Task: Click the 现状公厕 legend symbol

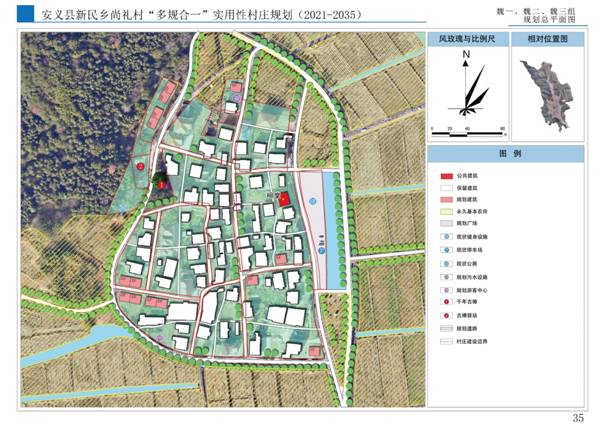Action: 447,264
